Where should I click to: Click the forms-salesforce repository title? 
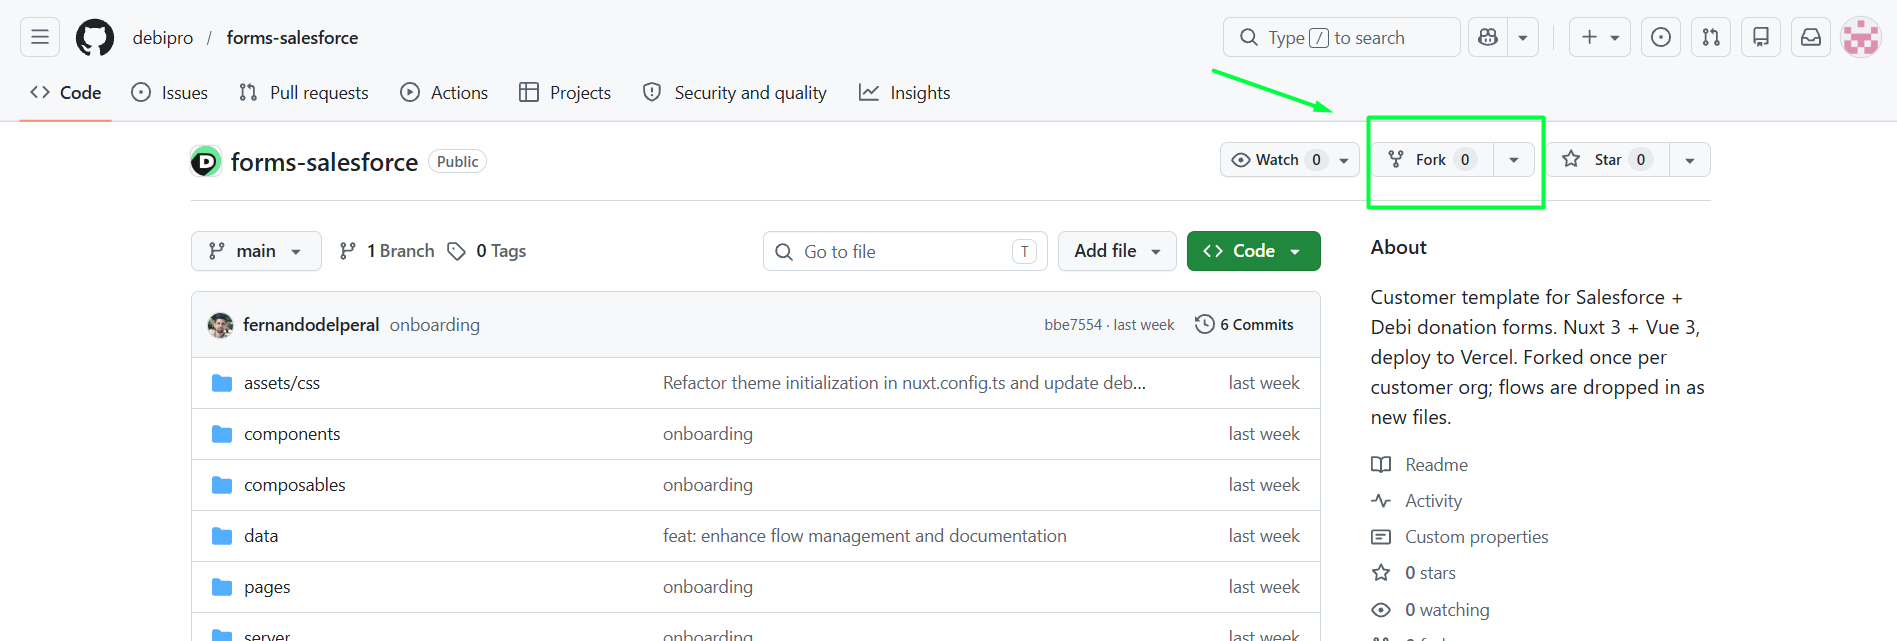(x=324, y=162)
